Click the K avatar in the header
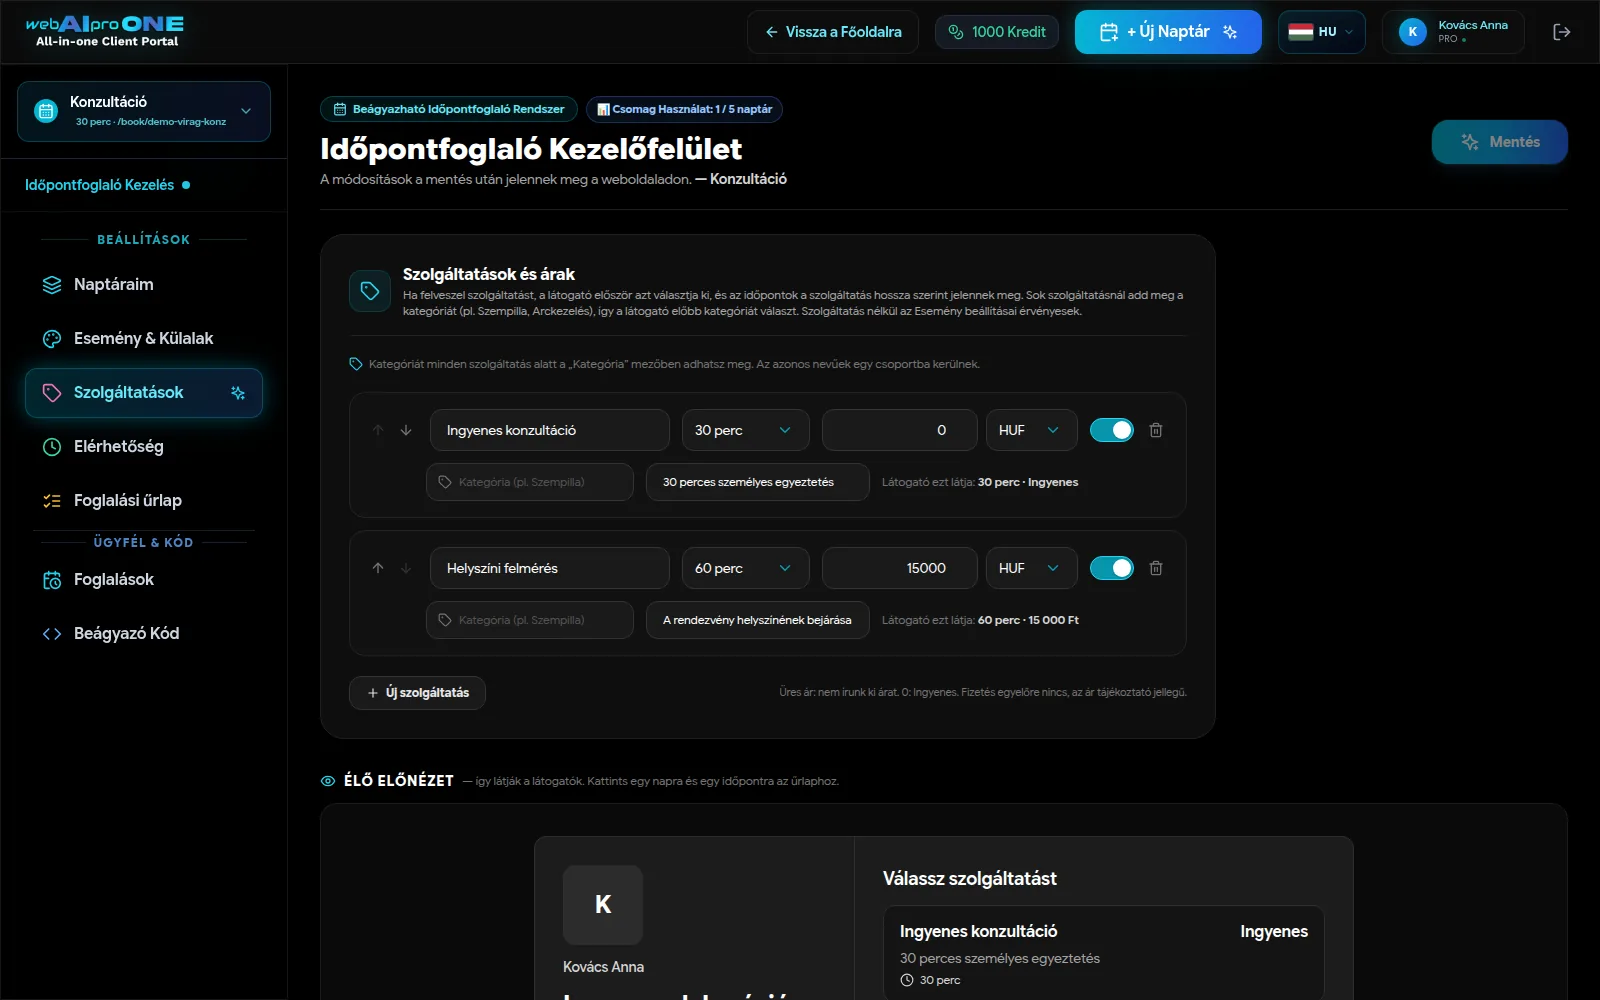The image size is (1600, 1000). tap(1412, 32)
